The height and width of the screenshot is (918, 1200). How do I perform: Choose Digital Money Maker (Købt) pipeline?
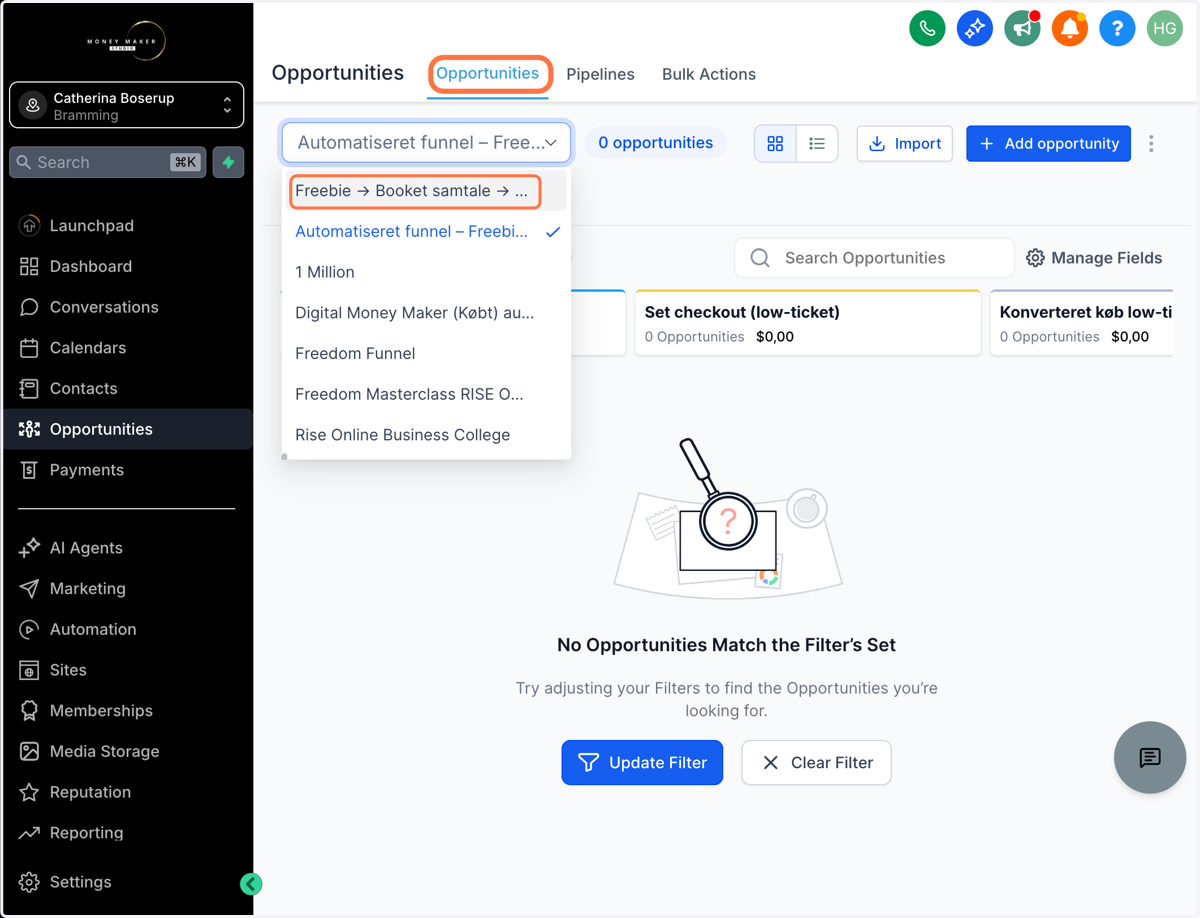pos(427,313)
